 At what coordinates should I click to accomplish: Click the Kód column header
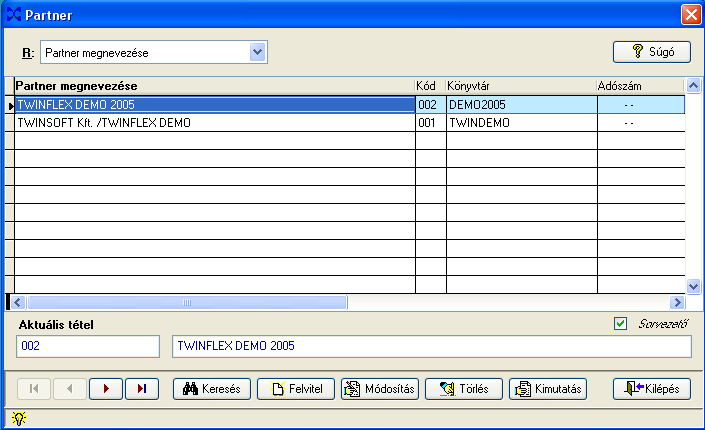(430, 86)
